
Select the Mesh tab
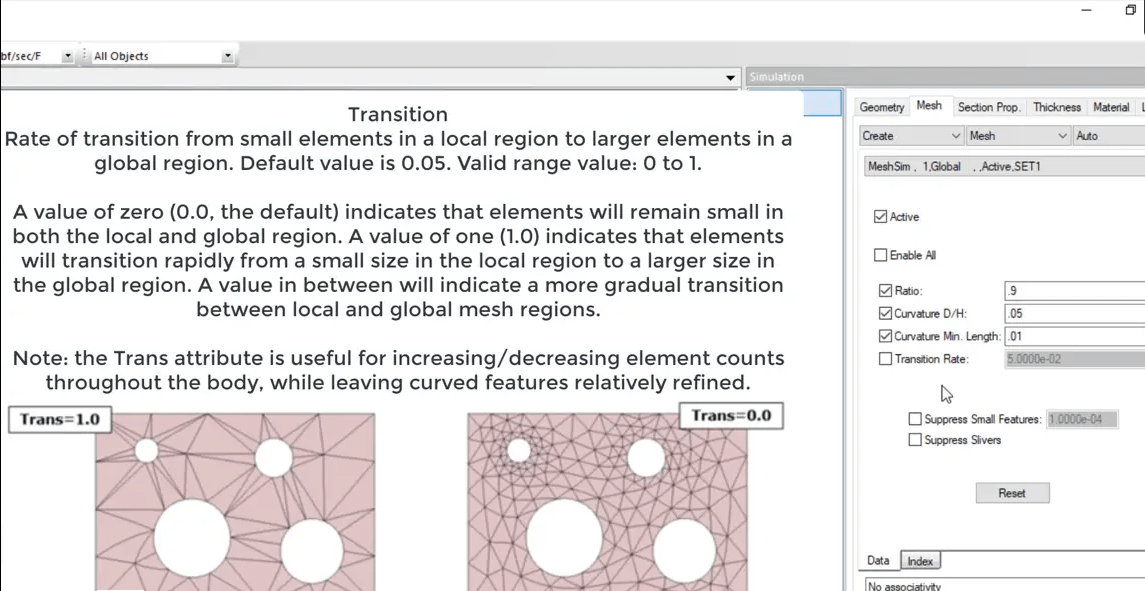pos(930,104)
